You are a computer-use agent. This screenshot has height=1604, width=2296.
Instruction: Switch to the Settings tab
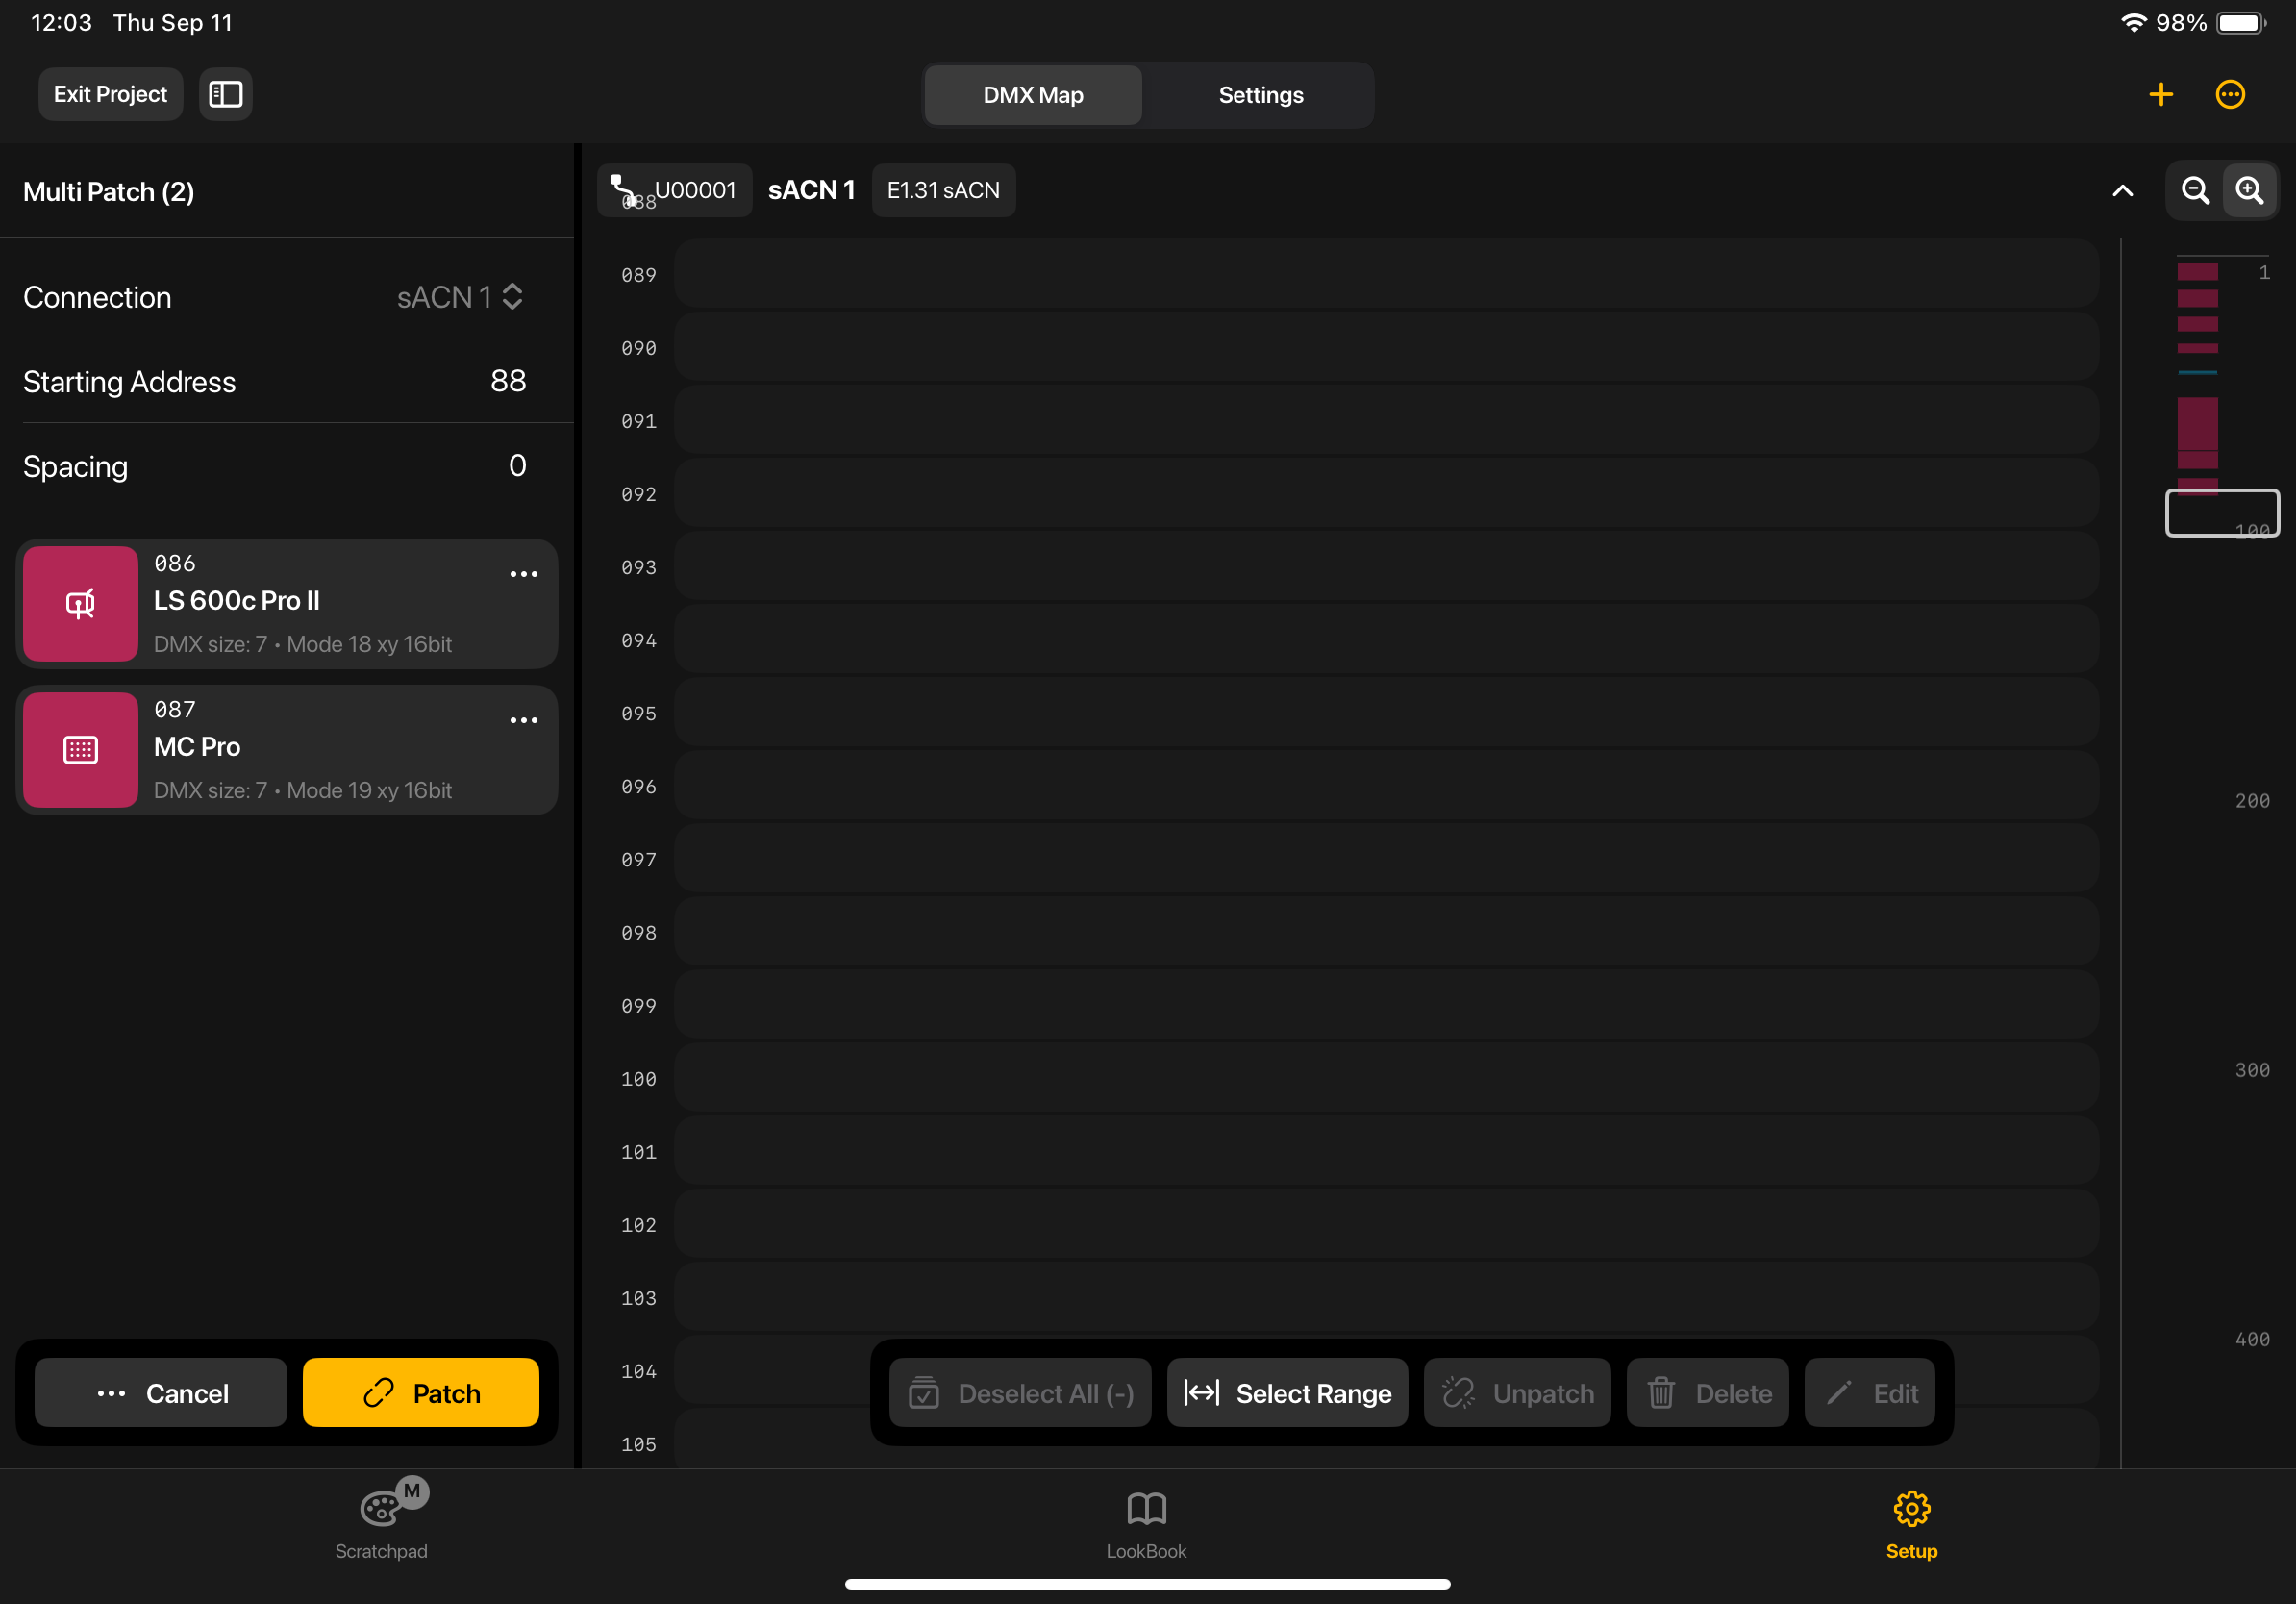(x=1260, y=95)
